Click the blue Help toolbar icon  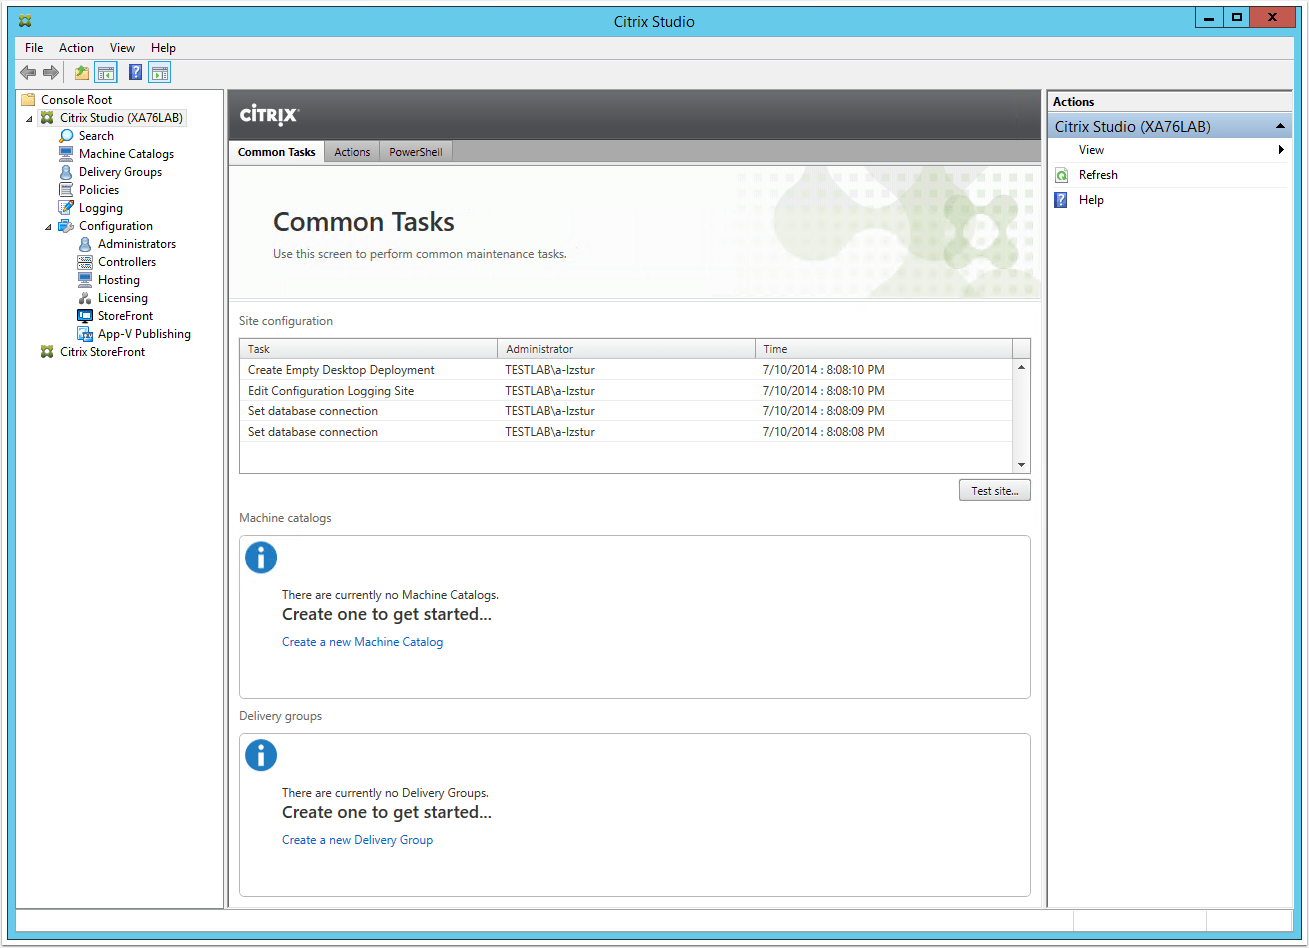(x=136, y=72)
